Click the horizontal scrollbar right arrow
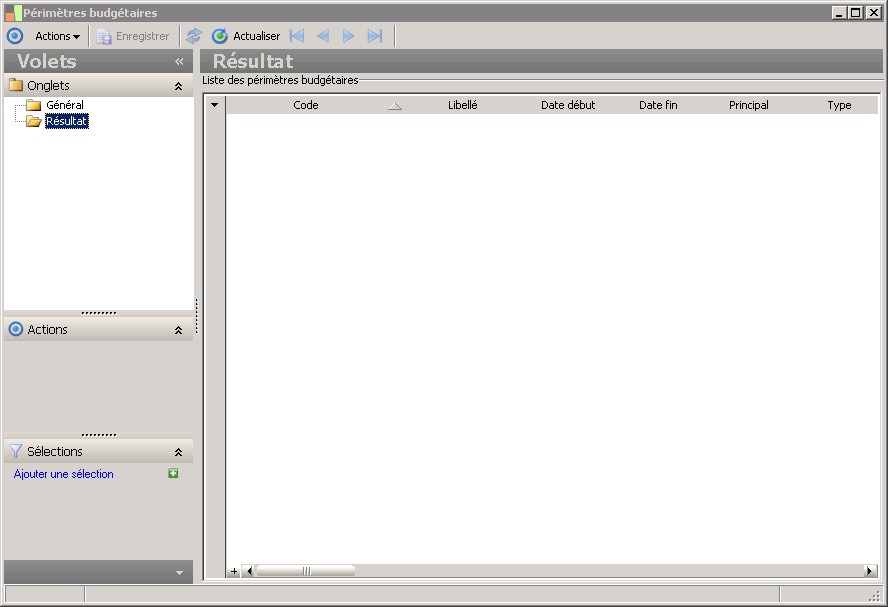 (x=870, y=571)
